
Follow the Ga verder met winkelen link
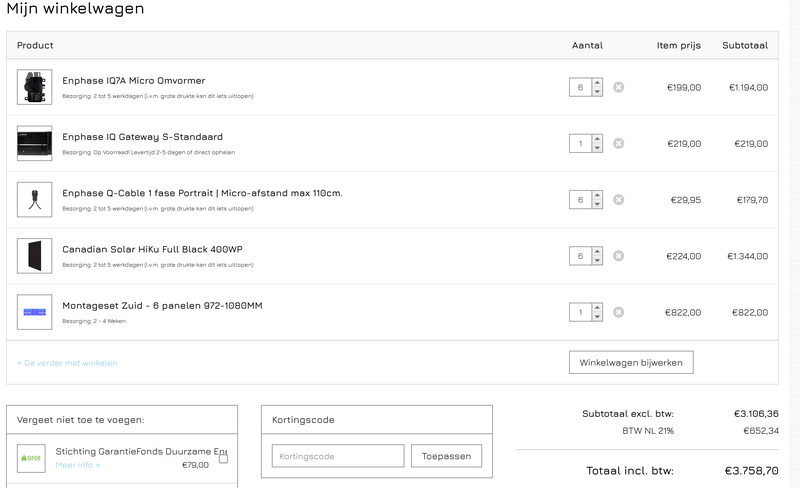point(67,362)
